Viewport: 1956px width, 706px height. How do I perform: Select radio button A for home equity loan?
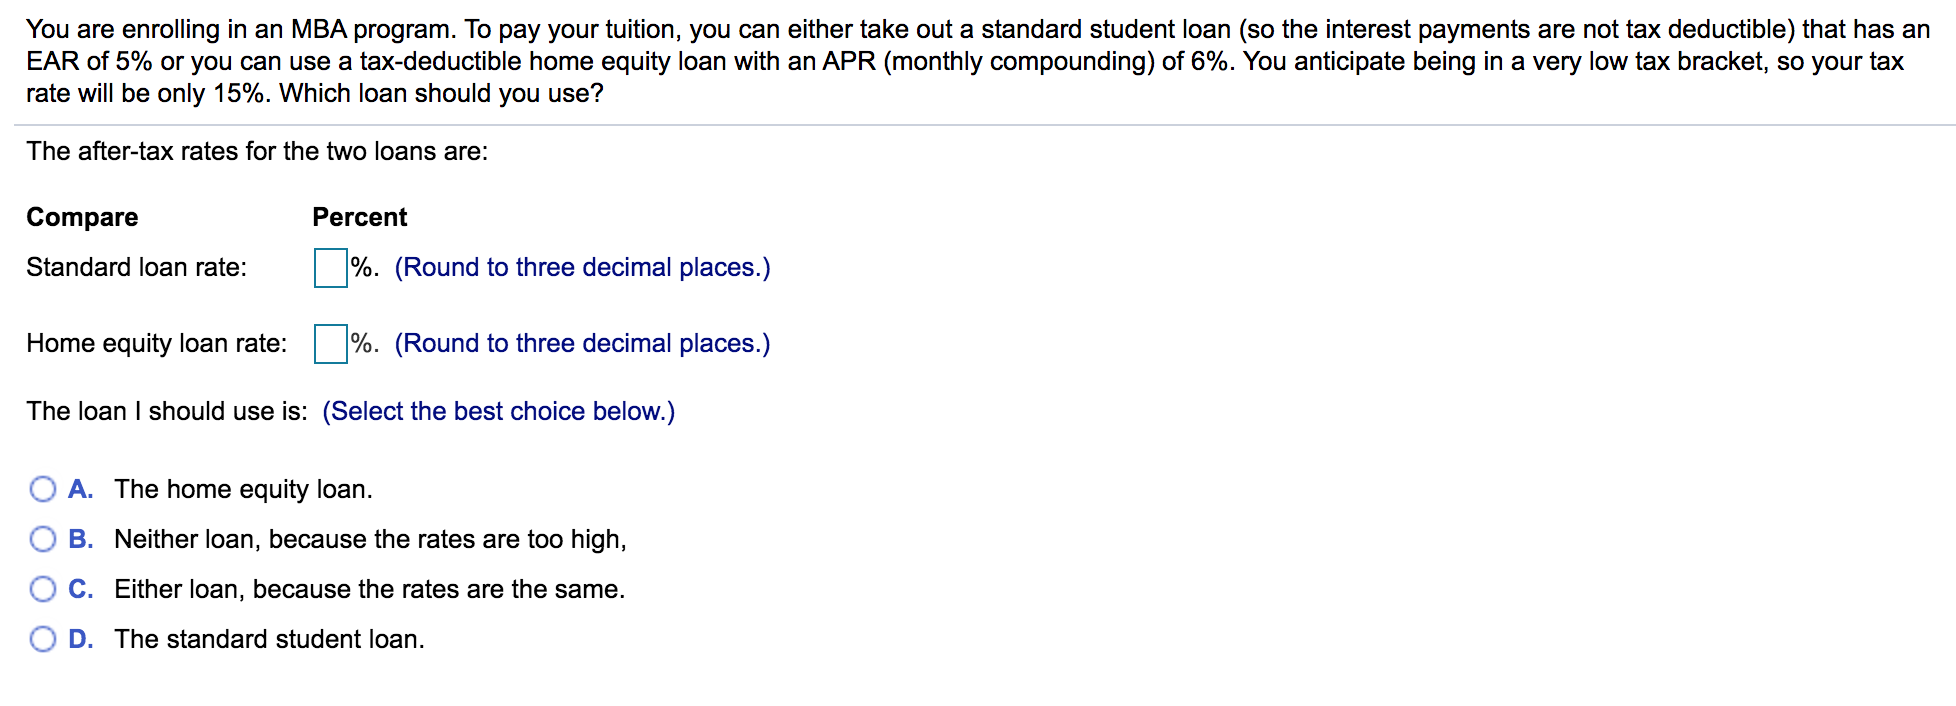tap(42, 489)
